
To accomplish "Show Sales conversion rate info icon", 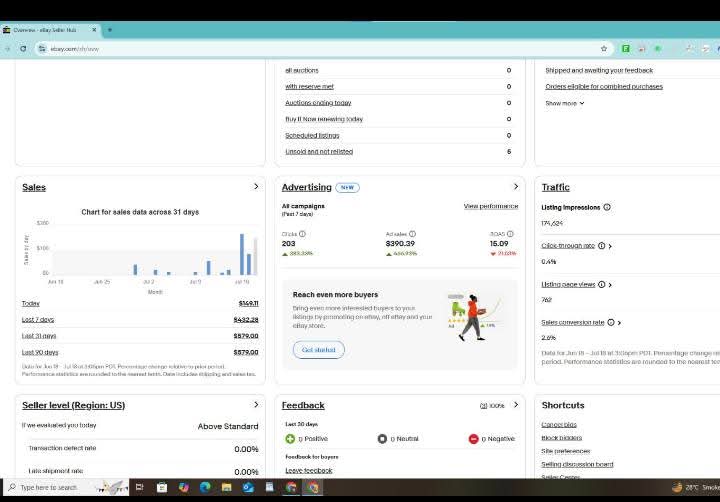I will [611, 322].
